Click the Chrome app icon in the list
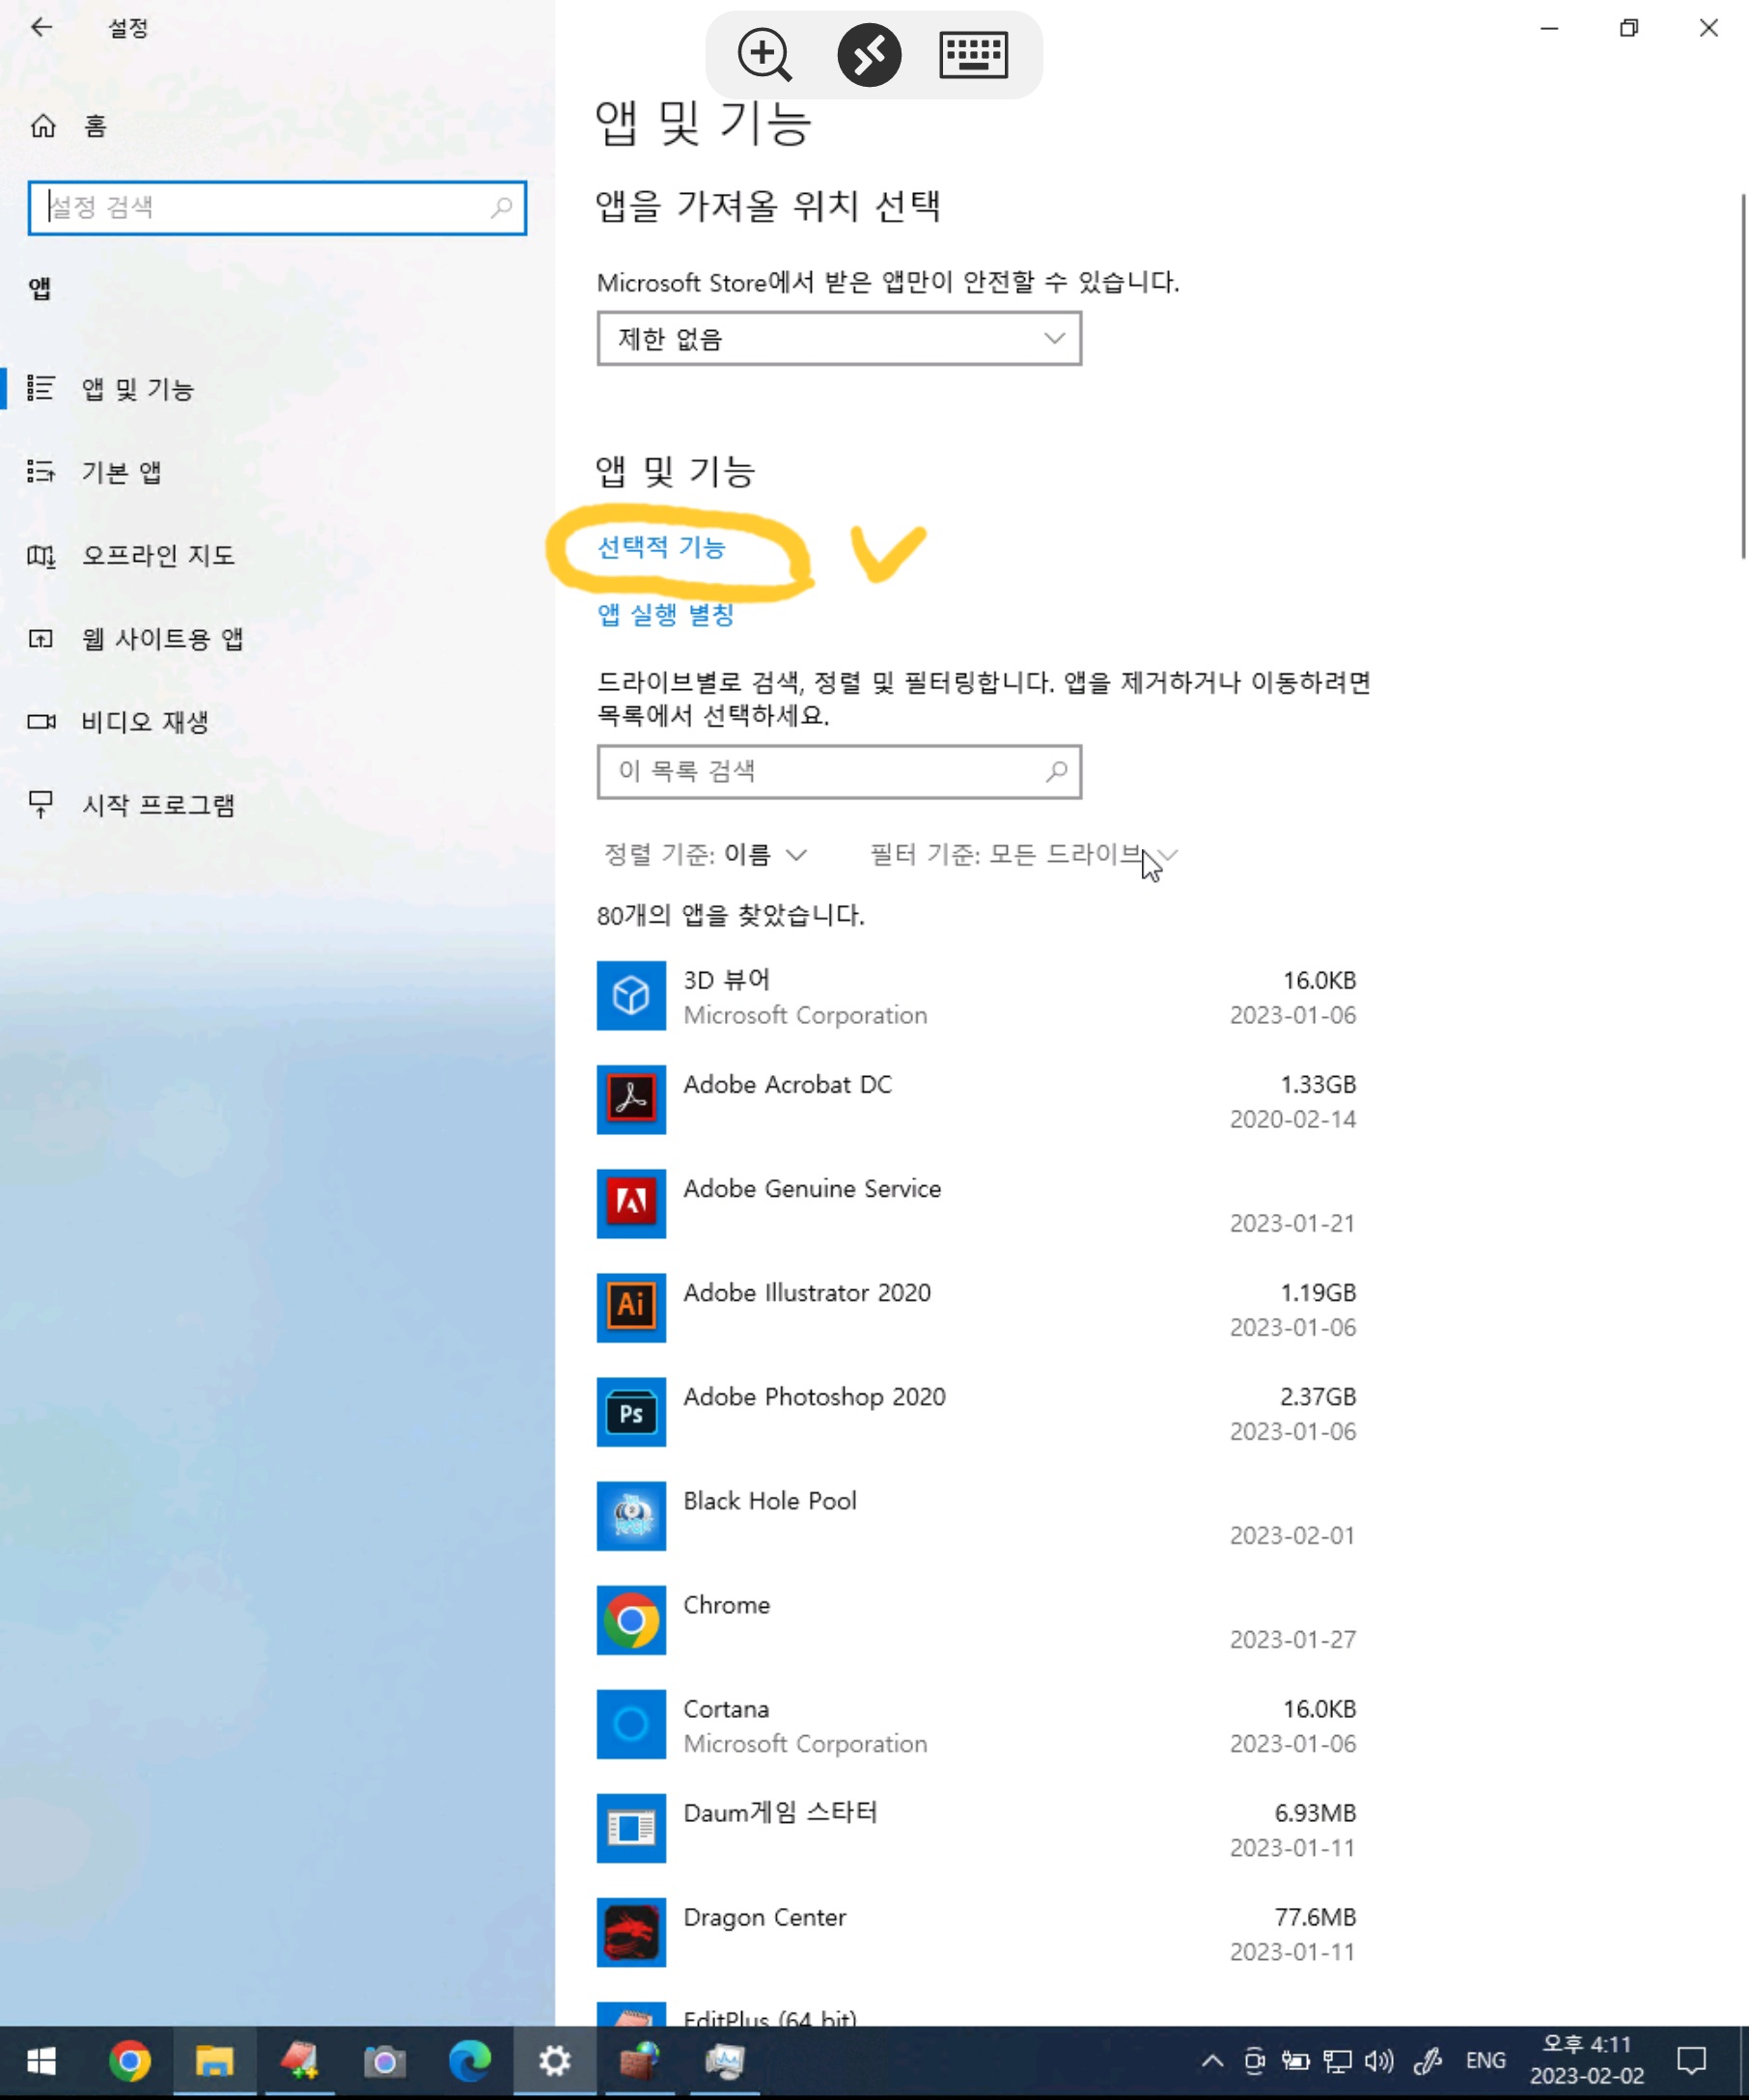This screenshot has width=1749, height=2100. [x=631, y=1620]
